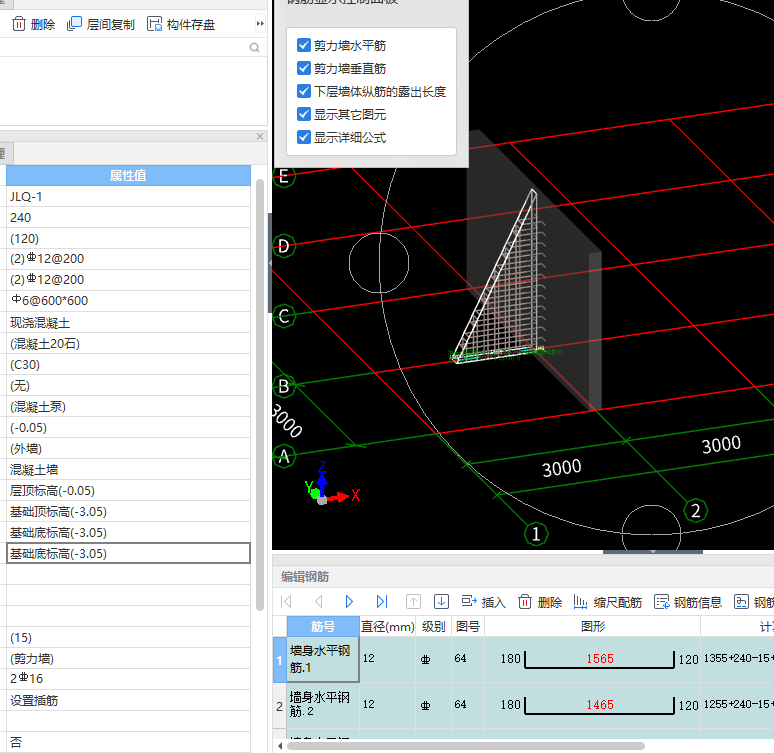The height and width of the screenshot is (753, 774).
Task: Select the thickness value 240
Action: tap(128, 218)
